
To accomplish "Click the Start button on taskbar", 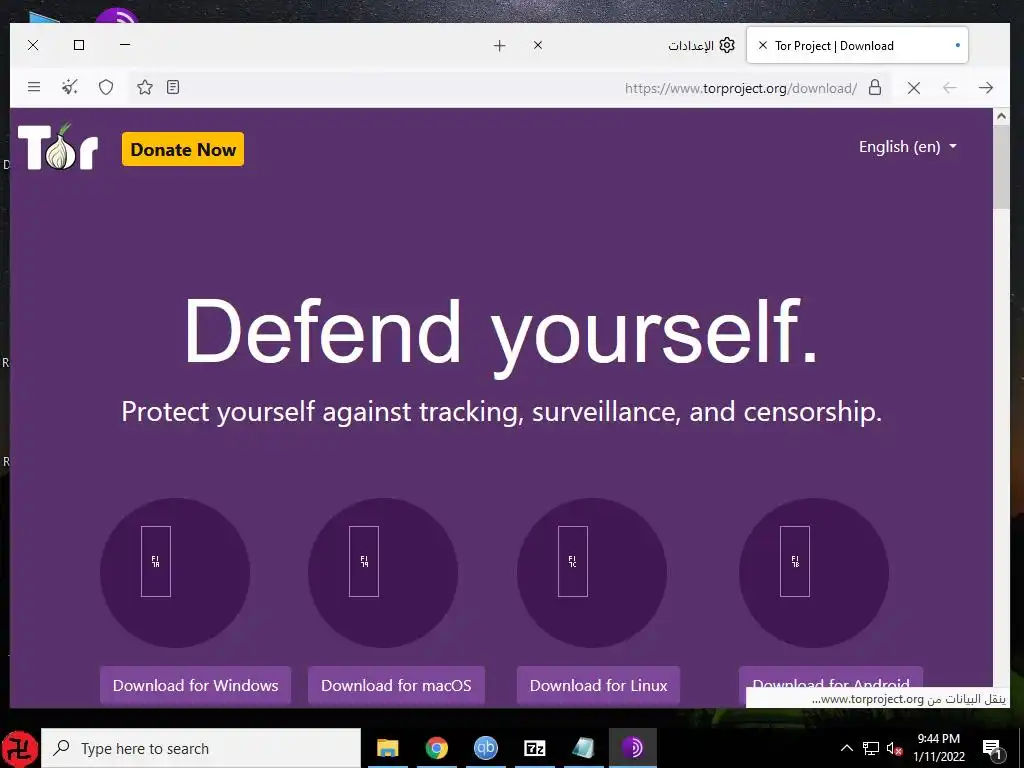I will coord(20,748).
